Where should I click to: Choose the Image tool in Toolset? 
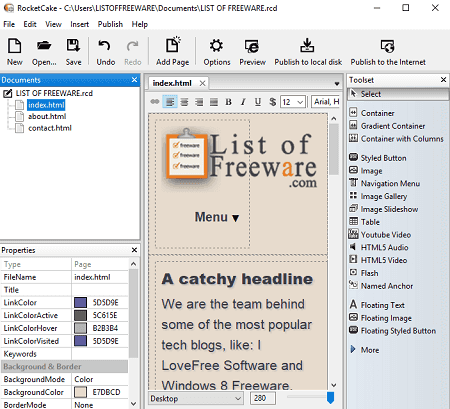coord(366,171)
